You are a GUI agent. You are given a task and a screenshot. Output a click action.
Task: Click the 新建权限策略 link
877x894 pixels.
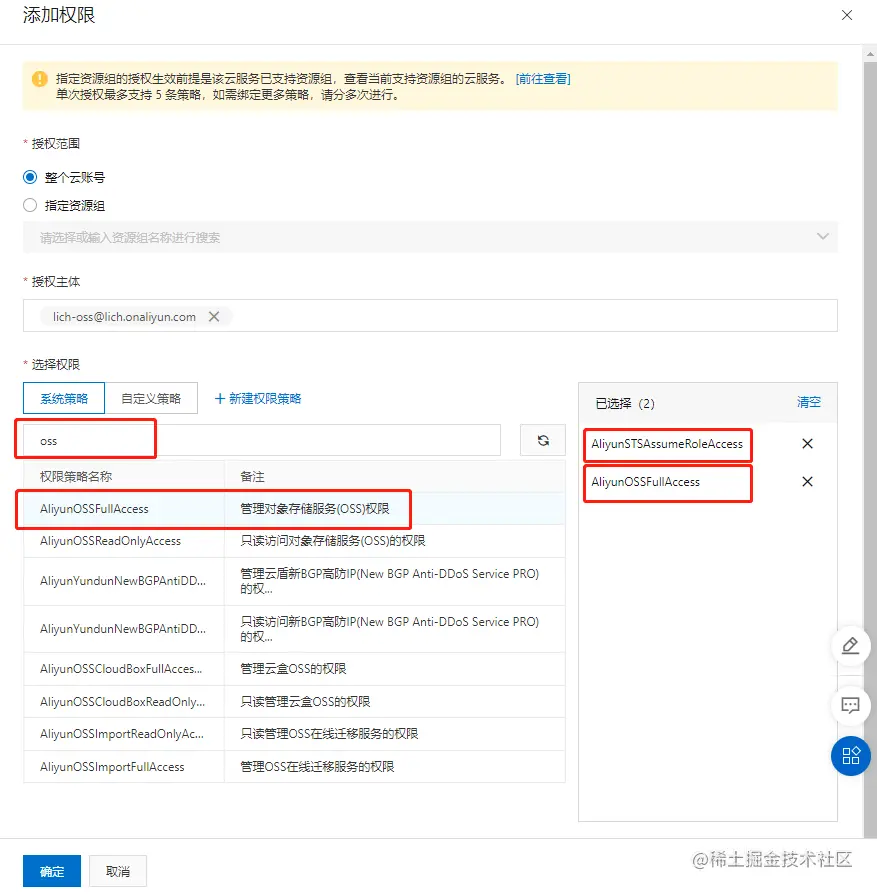(258, 397)
